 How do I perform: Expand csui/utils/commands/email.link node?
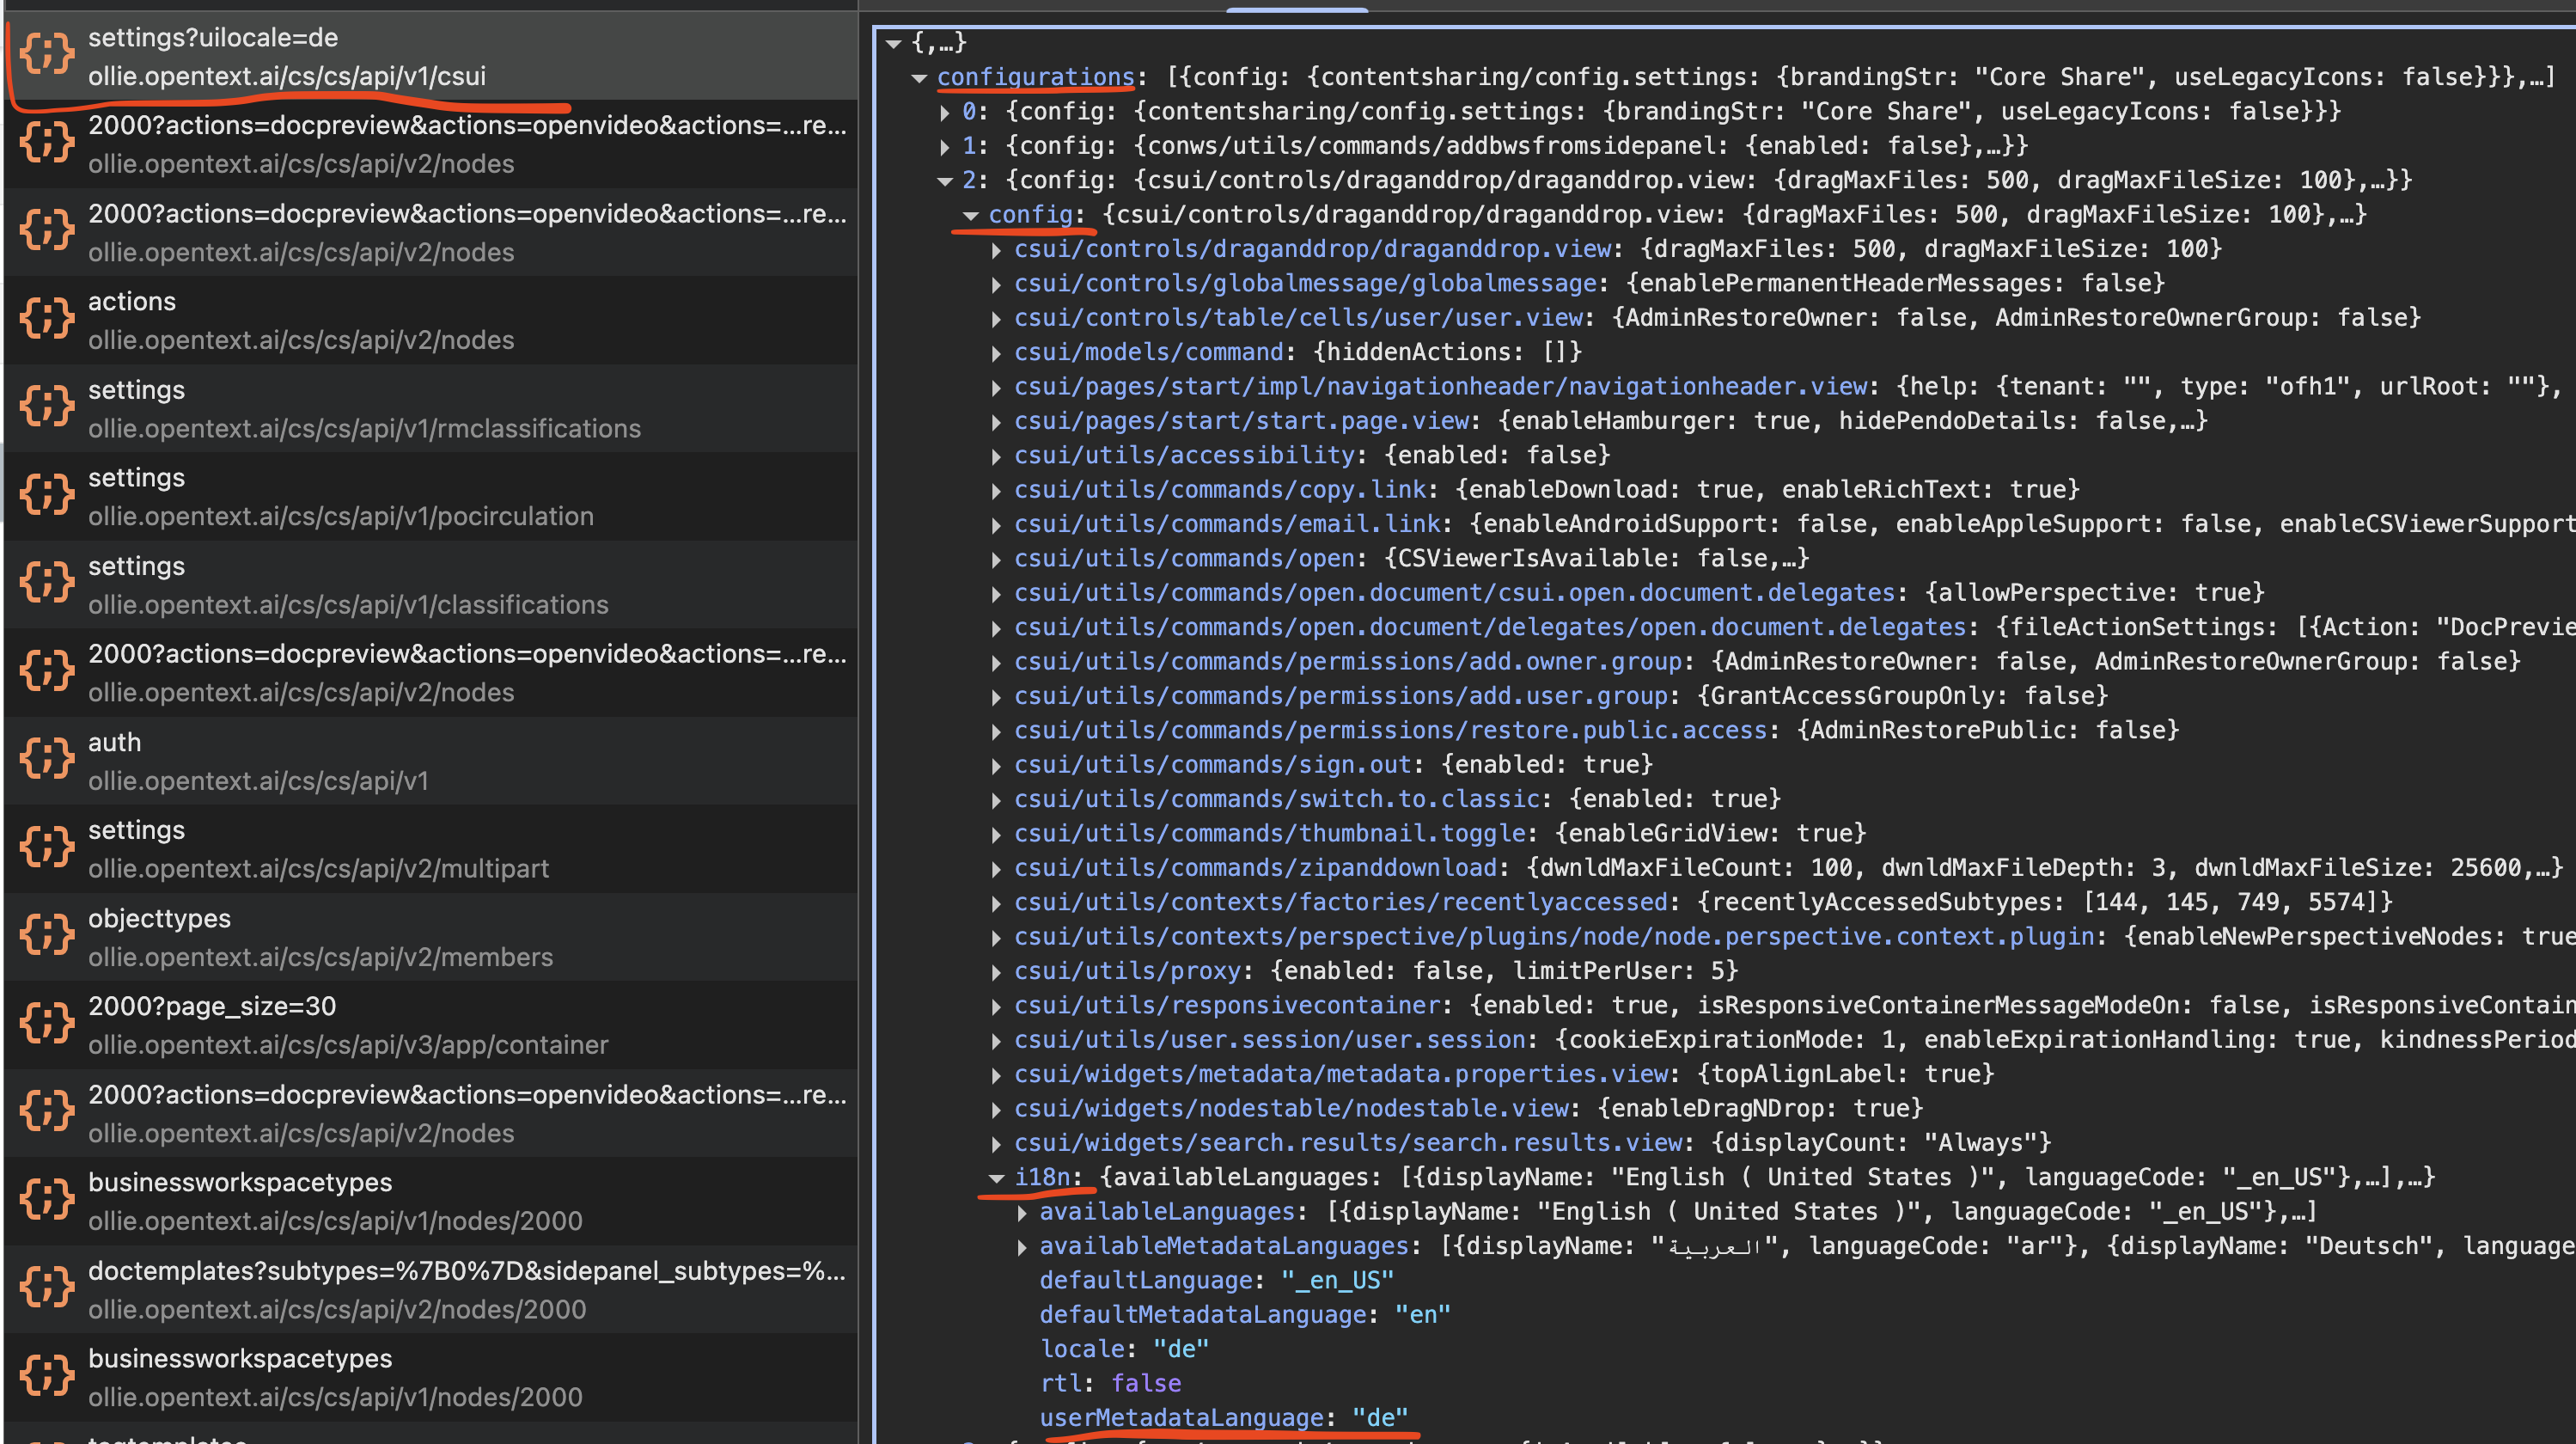coord(997,525)
